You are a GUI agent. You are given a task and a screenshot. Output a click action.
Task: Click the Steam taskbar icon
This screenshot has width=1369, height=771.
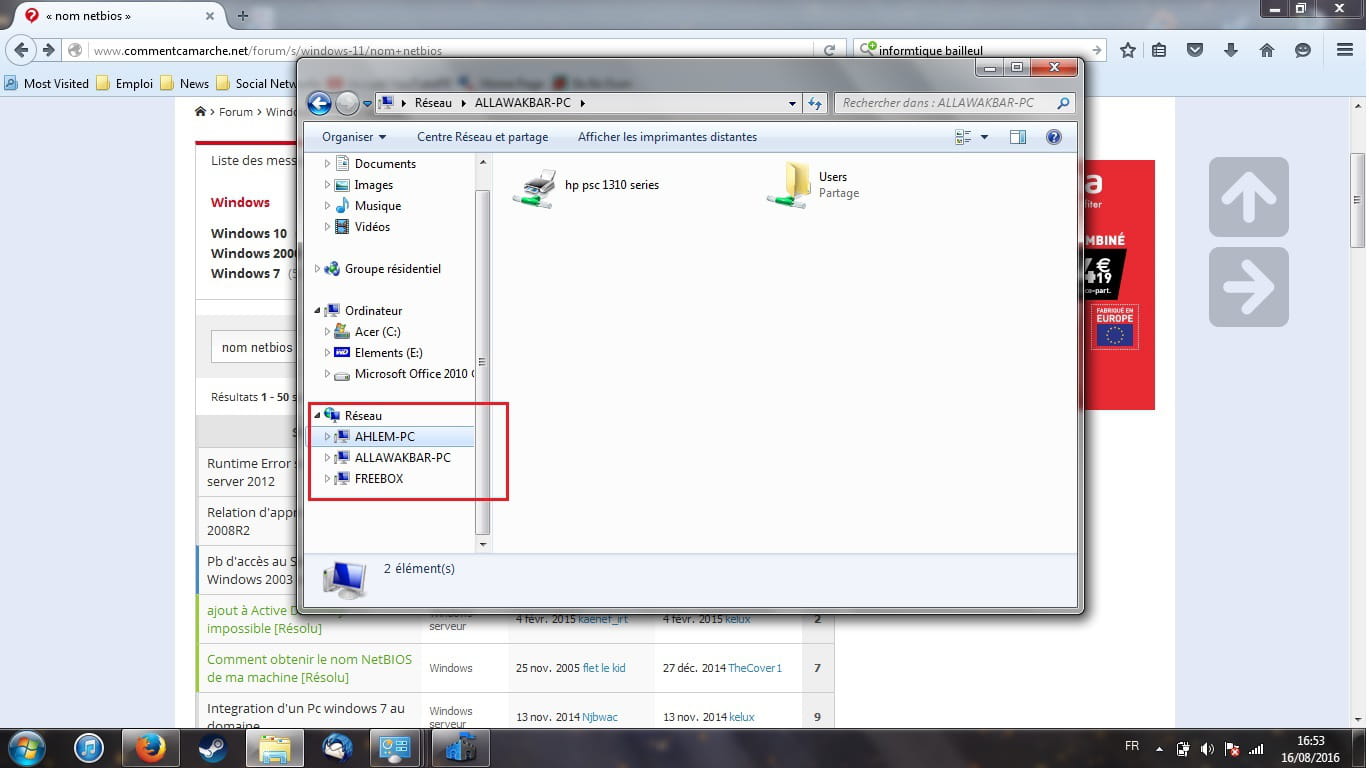click(212, 748)
